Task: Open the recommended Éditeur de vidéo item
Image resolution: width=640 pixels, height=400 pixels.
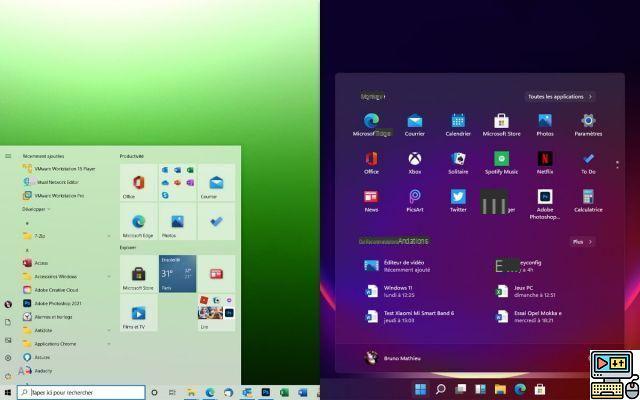Action: point(398,266)
